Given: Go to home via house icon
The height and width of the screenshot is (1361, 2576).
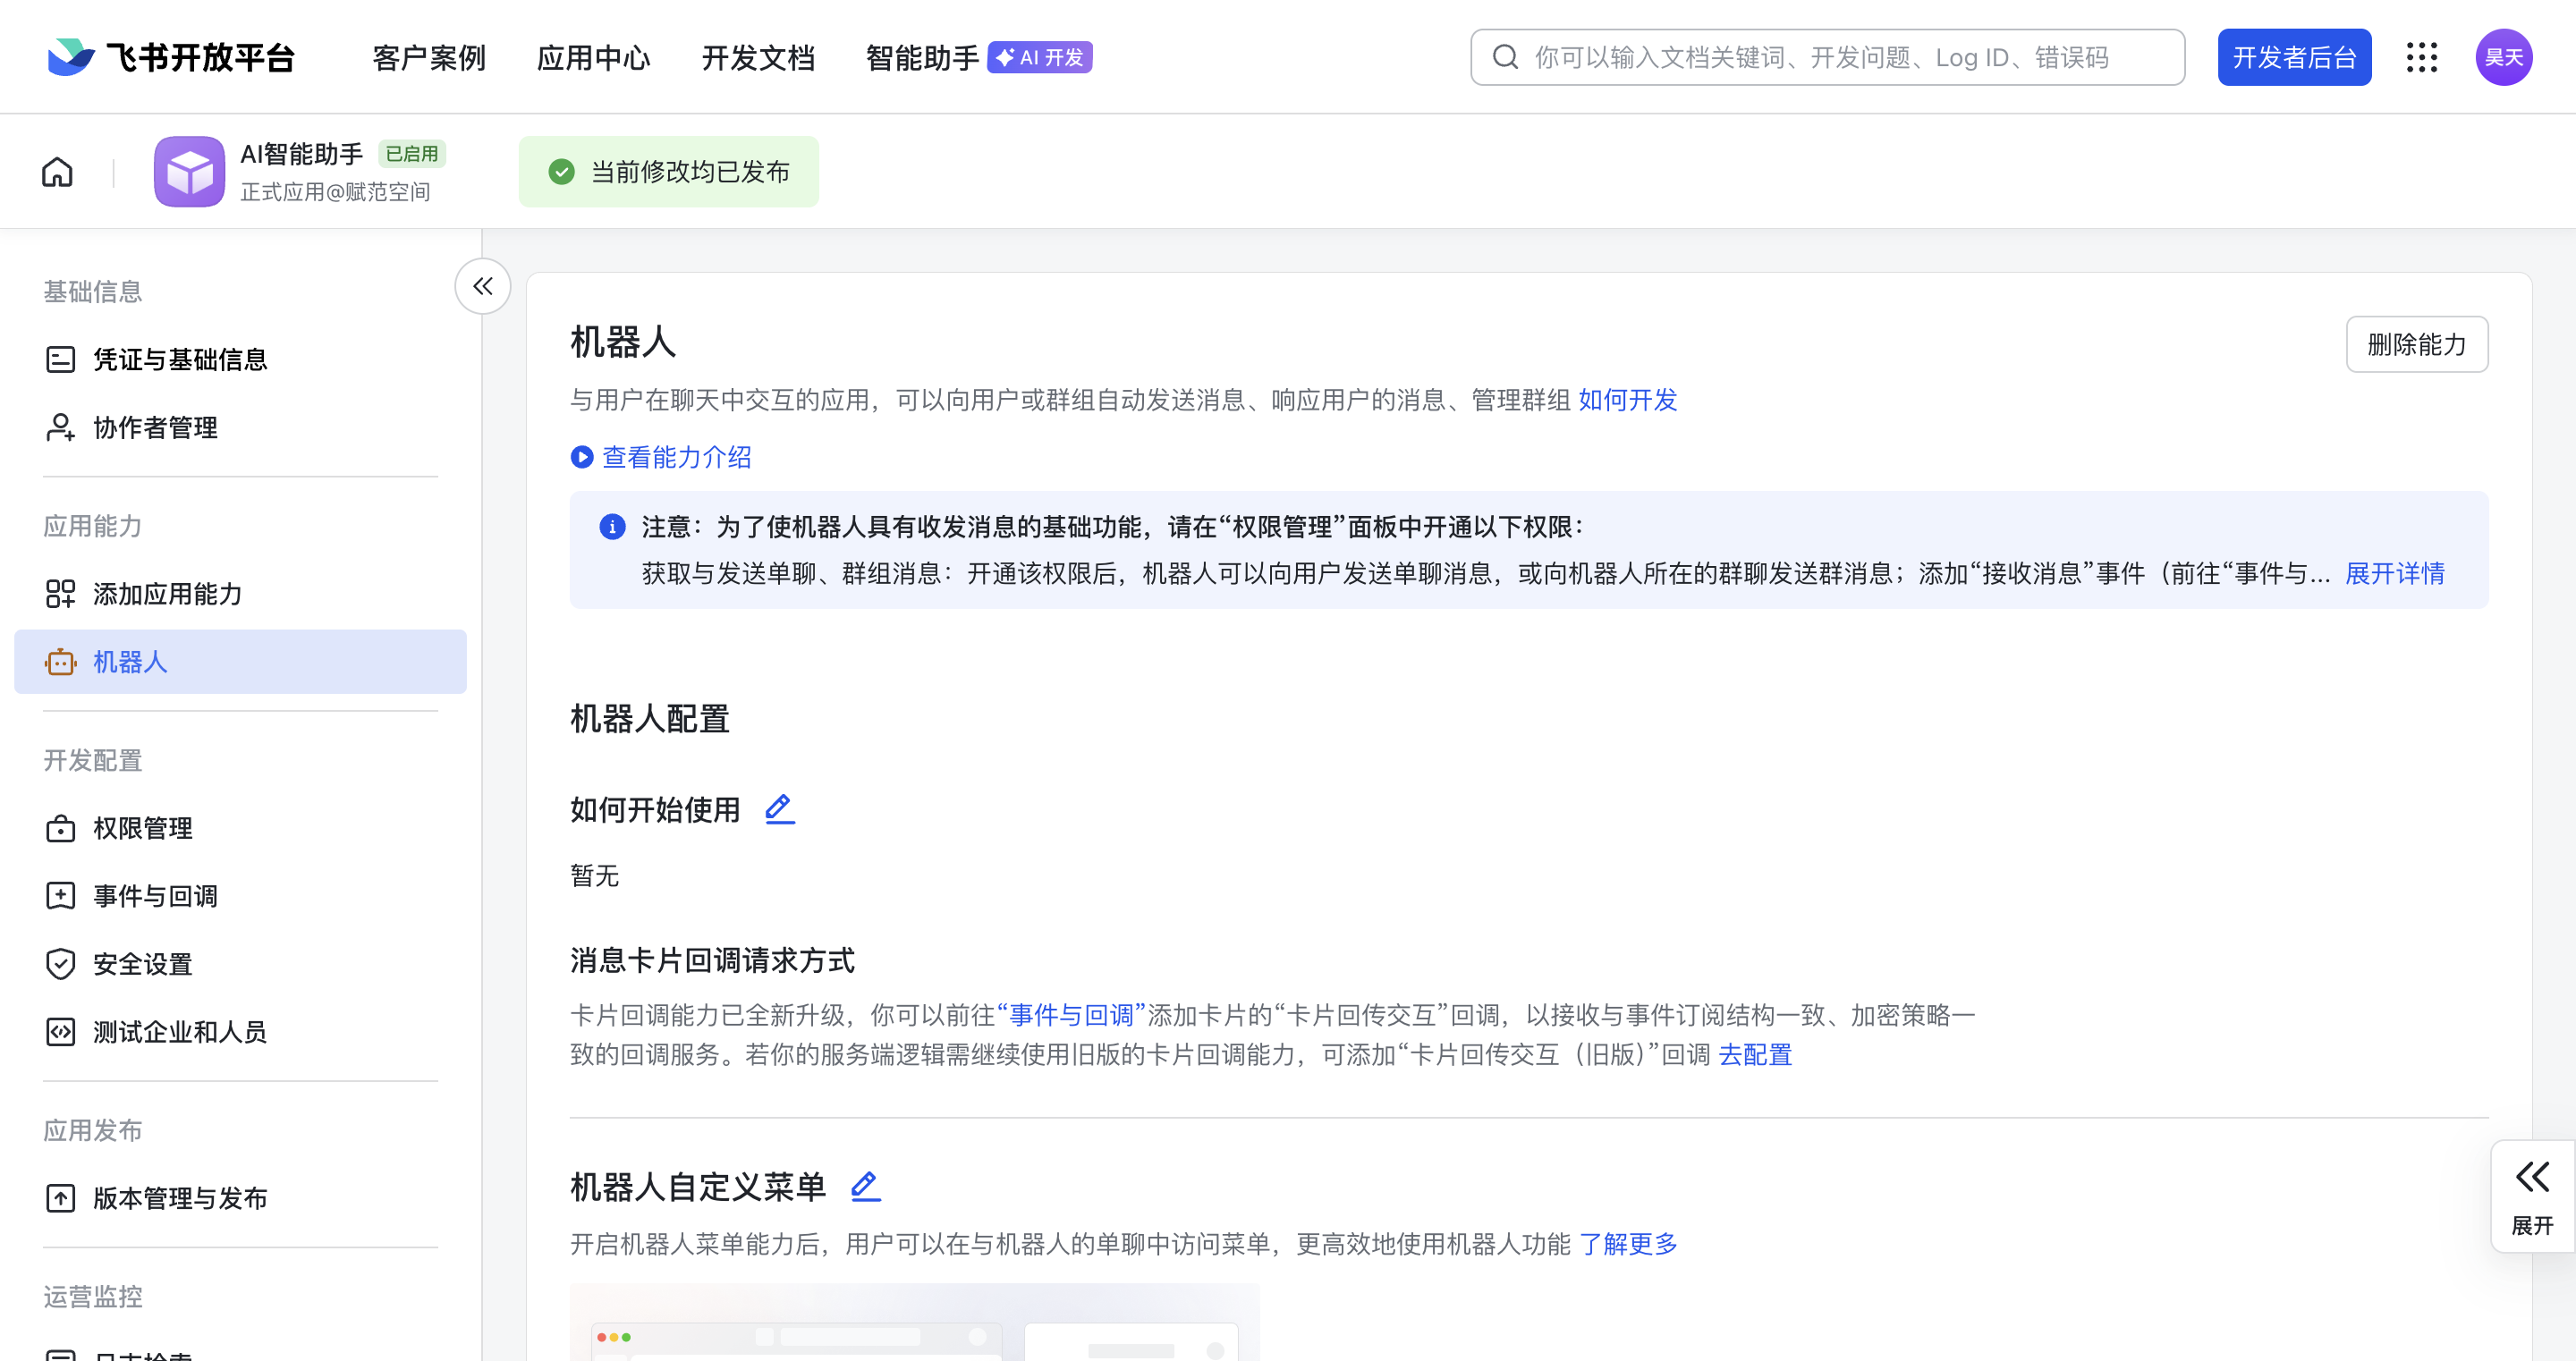Looking at the screenshot, I should point(57,172).
